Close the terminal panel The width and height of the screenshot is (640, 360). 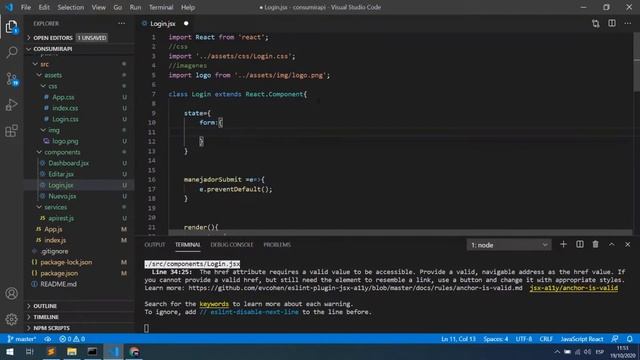click(627, 244)
